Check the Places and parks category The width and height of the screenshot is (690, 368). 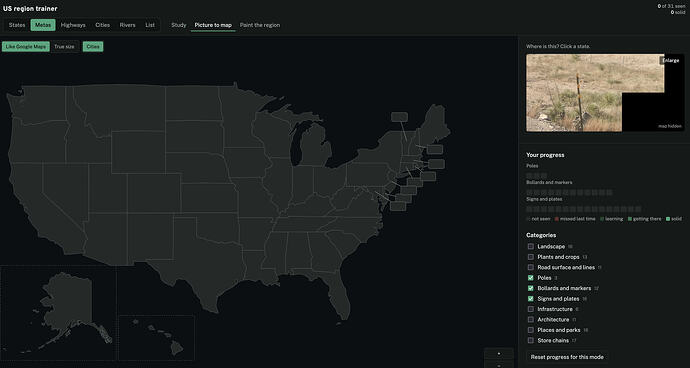[531, 330]
